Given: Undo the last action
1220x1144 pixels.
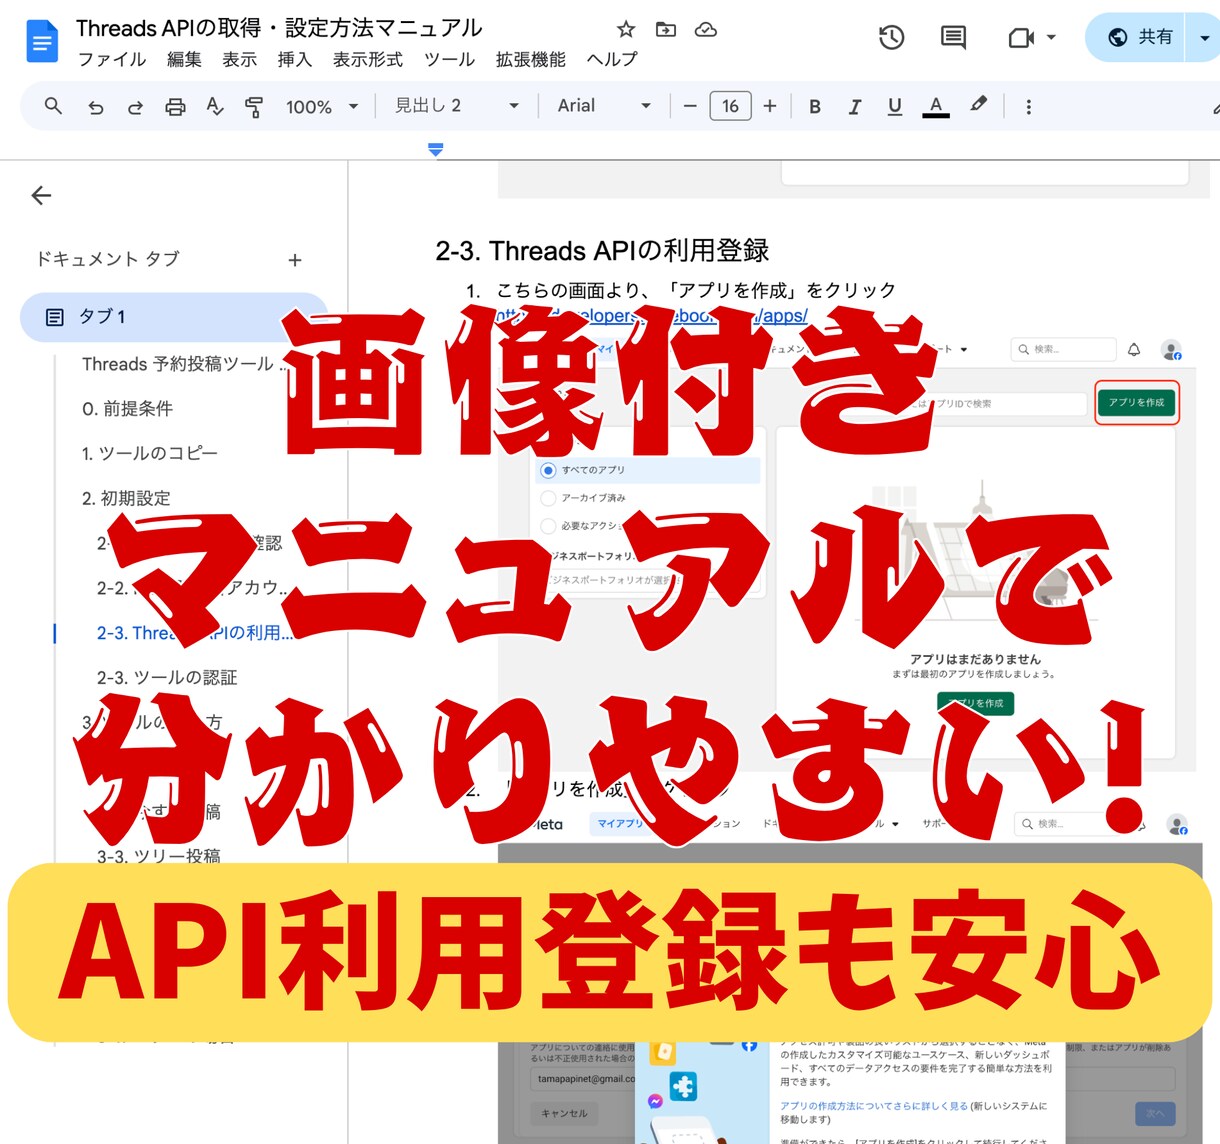Looking at the screenshot, I should (x=95, y=107).
